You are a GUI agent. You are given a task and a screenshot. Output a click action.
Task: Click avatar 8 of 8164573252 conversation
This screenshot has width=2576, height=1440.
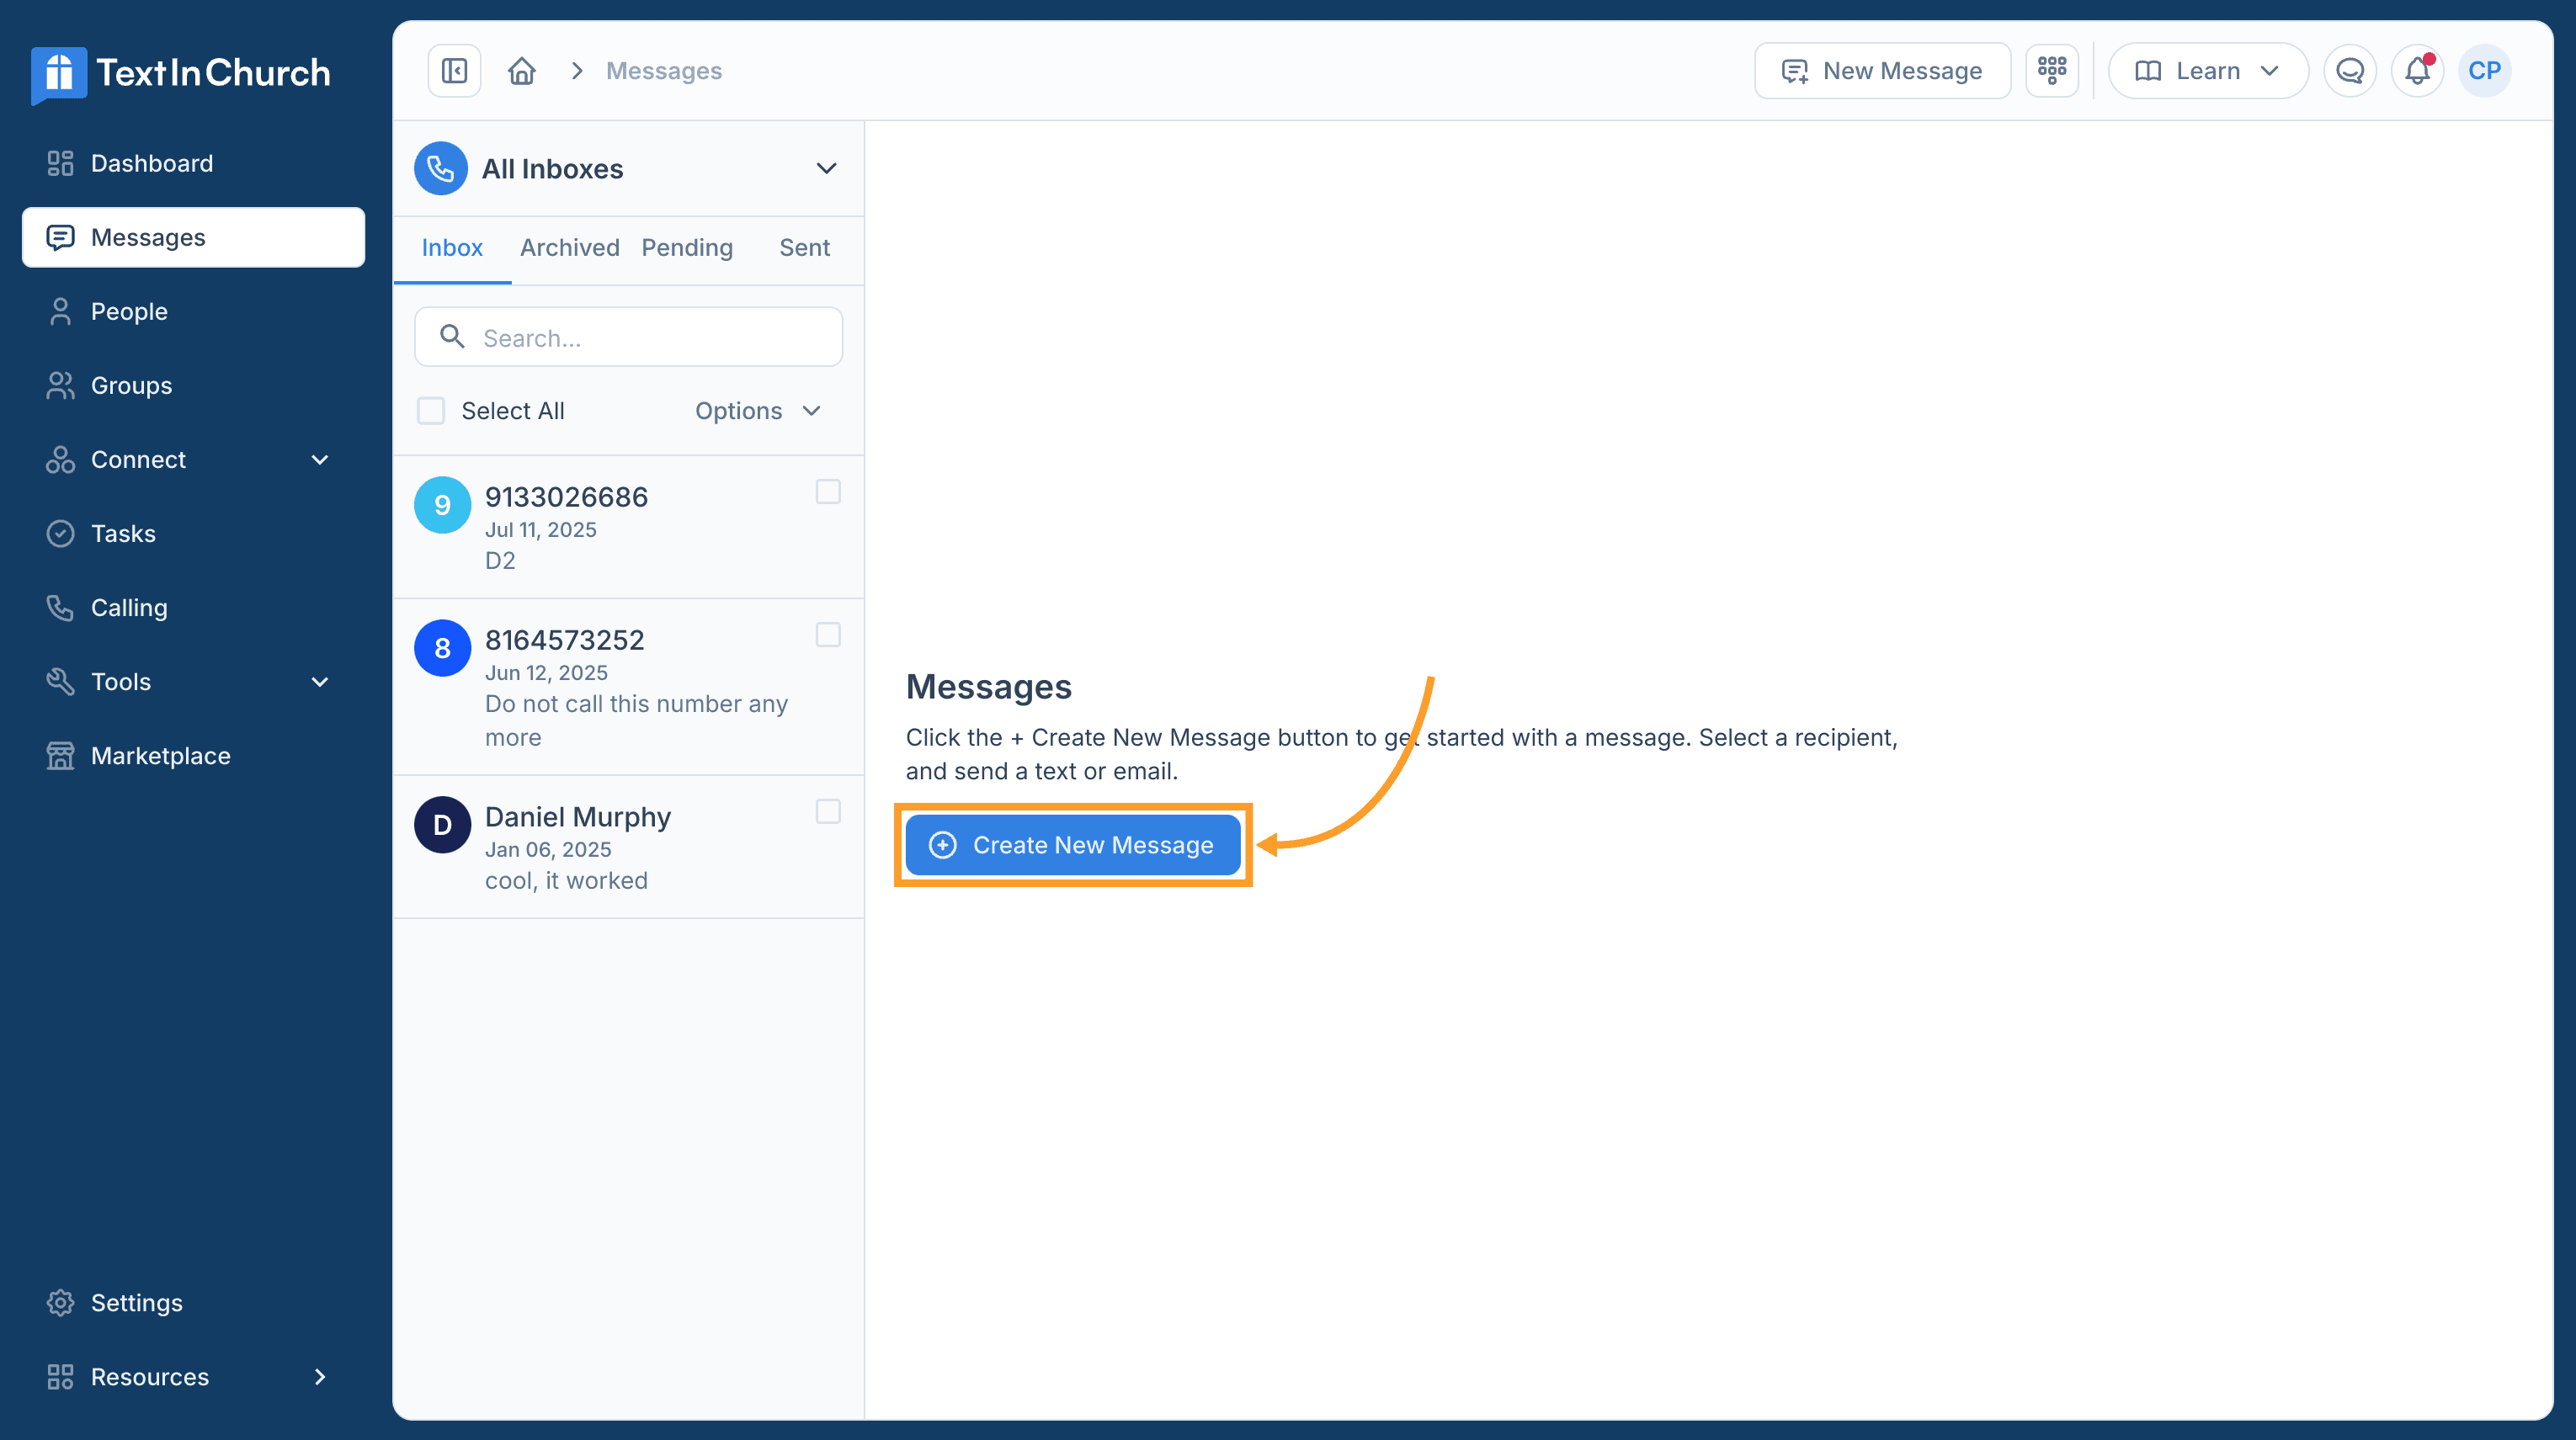(x=442, y=648)
